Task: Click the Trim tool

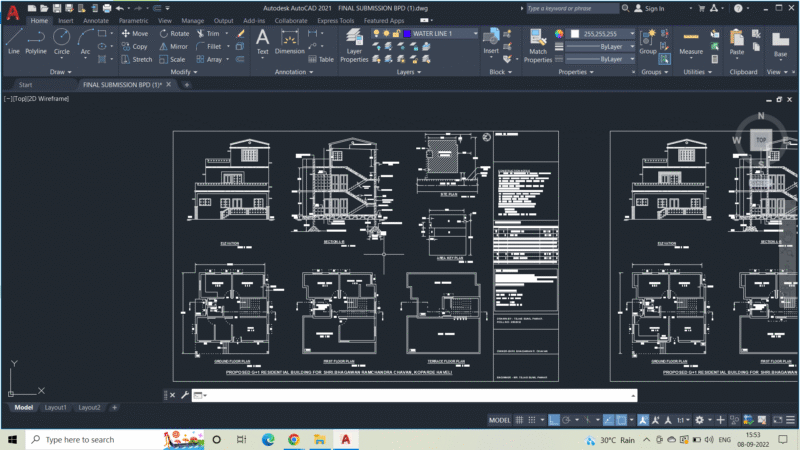Action: tap(208, 34)
